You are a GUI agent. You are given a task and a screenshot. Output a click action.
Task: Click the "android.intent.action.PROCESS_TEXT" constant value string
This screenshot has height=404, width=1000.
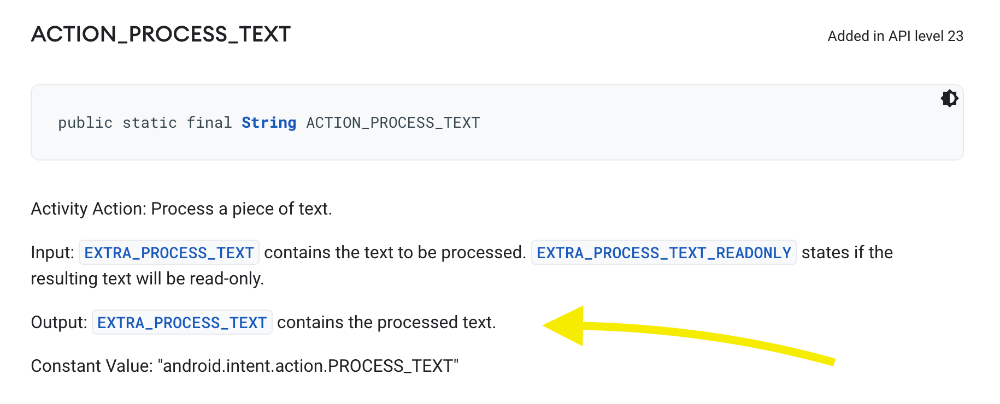pos(307,366)
